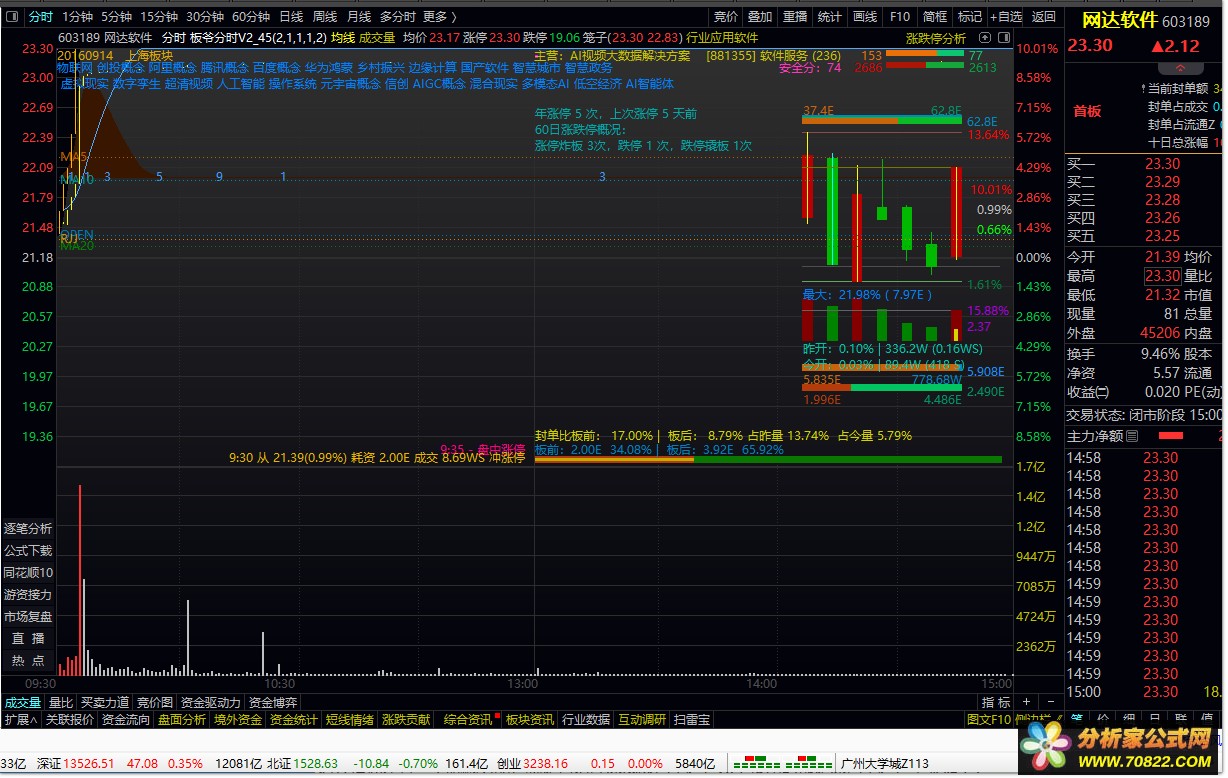Click the 直播 live button

click(x=28, y=638)
